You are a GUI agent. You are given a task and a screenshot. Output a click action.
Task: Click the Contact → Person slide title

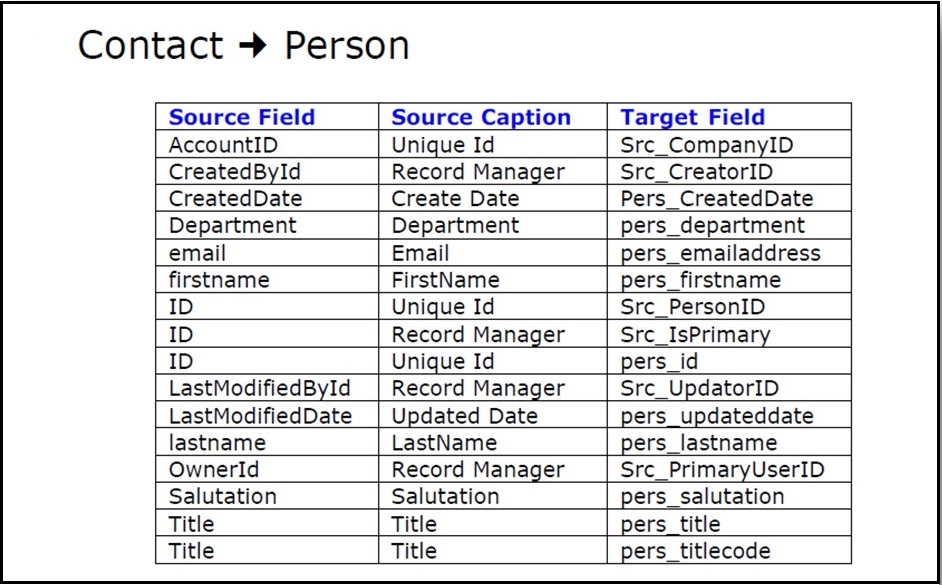[243, 46]
